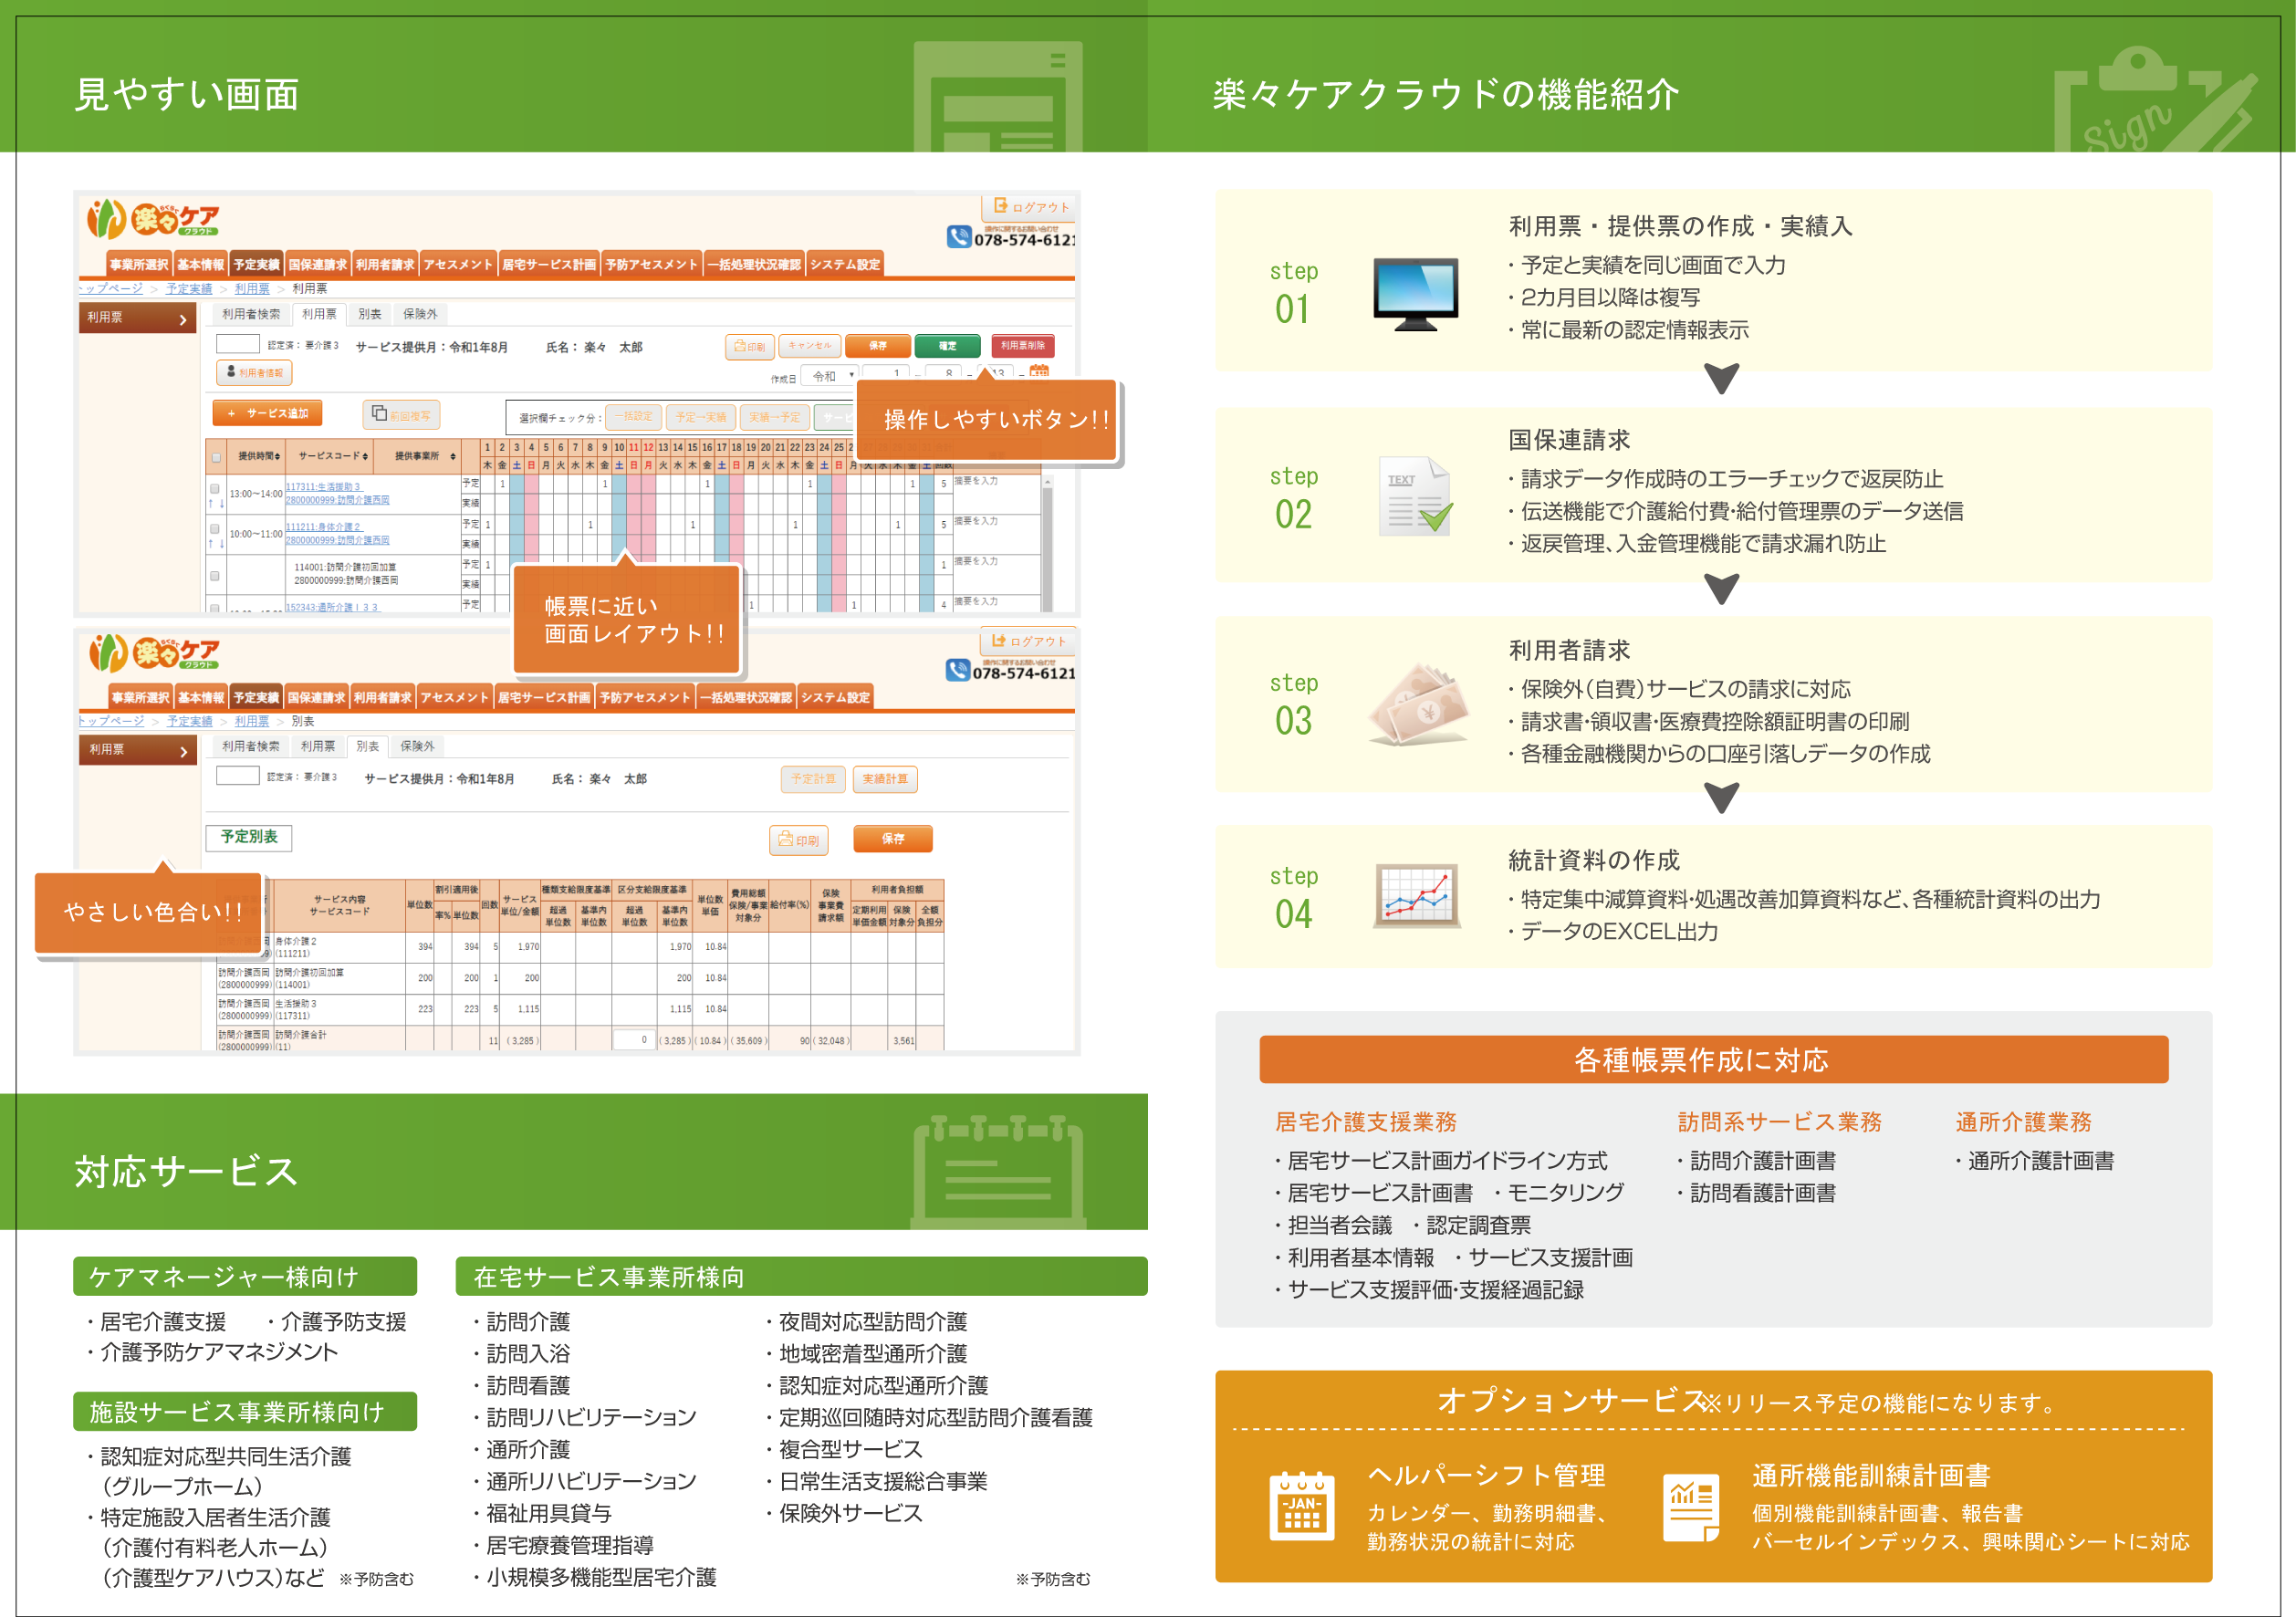Click the logout icon in the 別表 screenshot
This screenshot has width=2296, height=1617.
998,640
